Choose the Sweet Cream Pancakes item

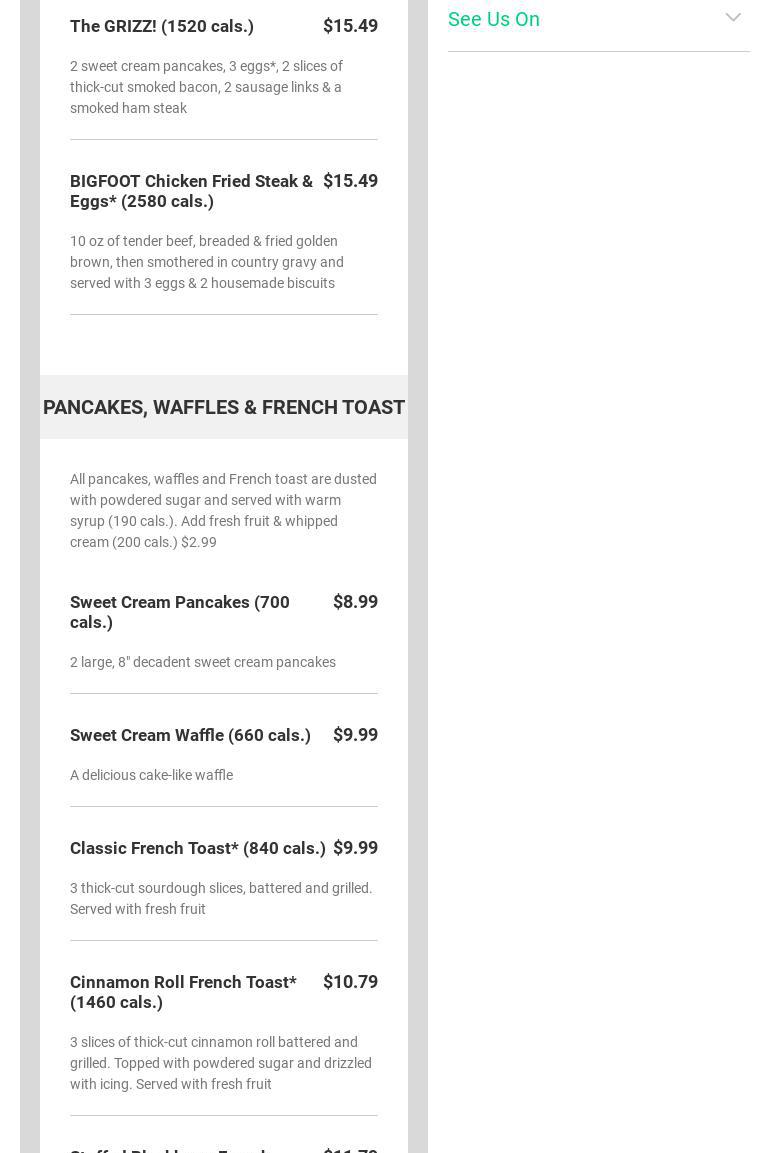(x=180, y=612)
